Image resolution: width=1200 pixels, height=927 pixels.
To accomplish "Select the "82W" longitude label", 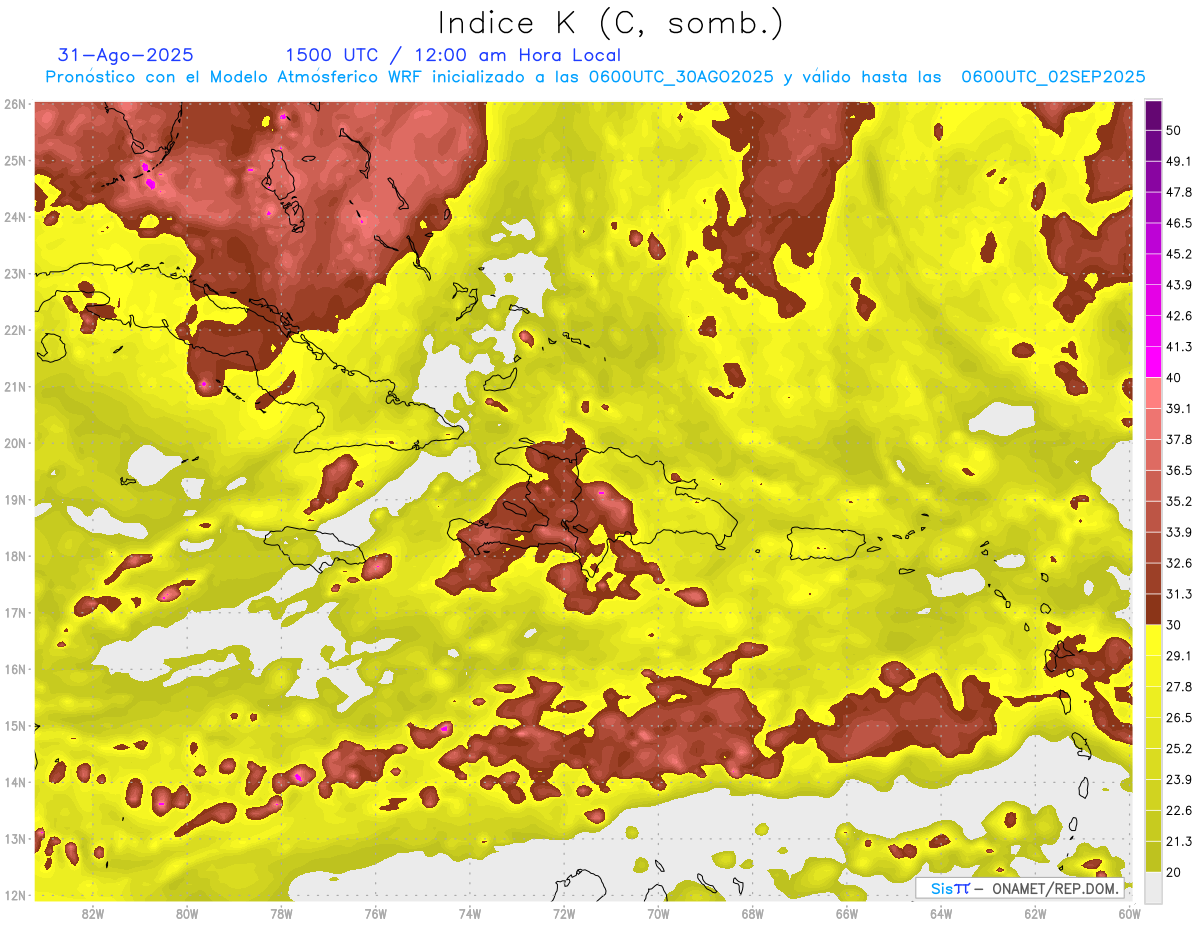I will coord(93,913).
